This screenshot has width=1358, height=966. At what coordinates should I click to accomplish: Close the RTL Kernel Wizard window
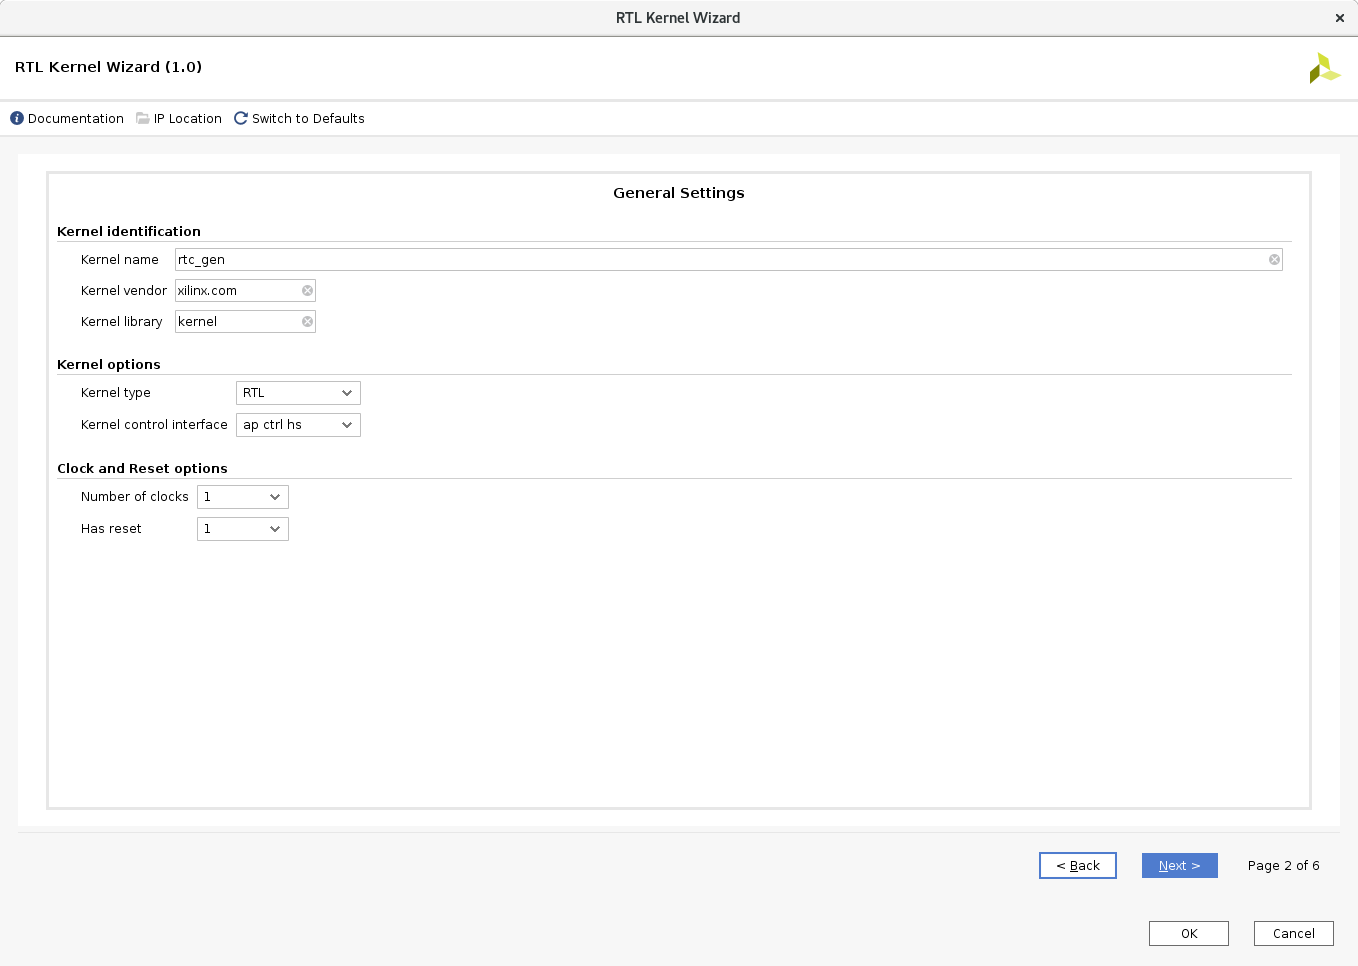pos(1340,18)
